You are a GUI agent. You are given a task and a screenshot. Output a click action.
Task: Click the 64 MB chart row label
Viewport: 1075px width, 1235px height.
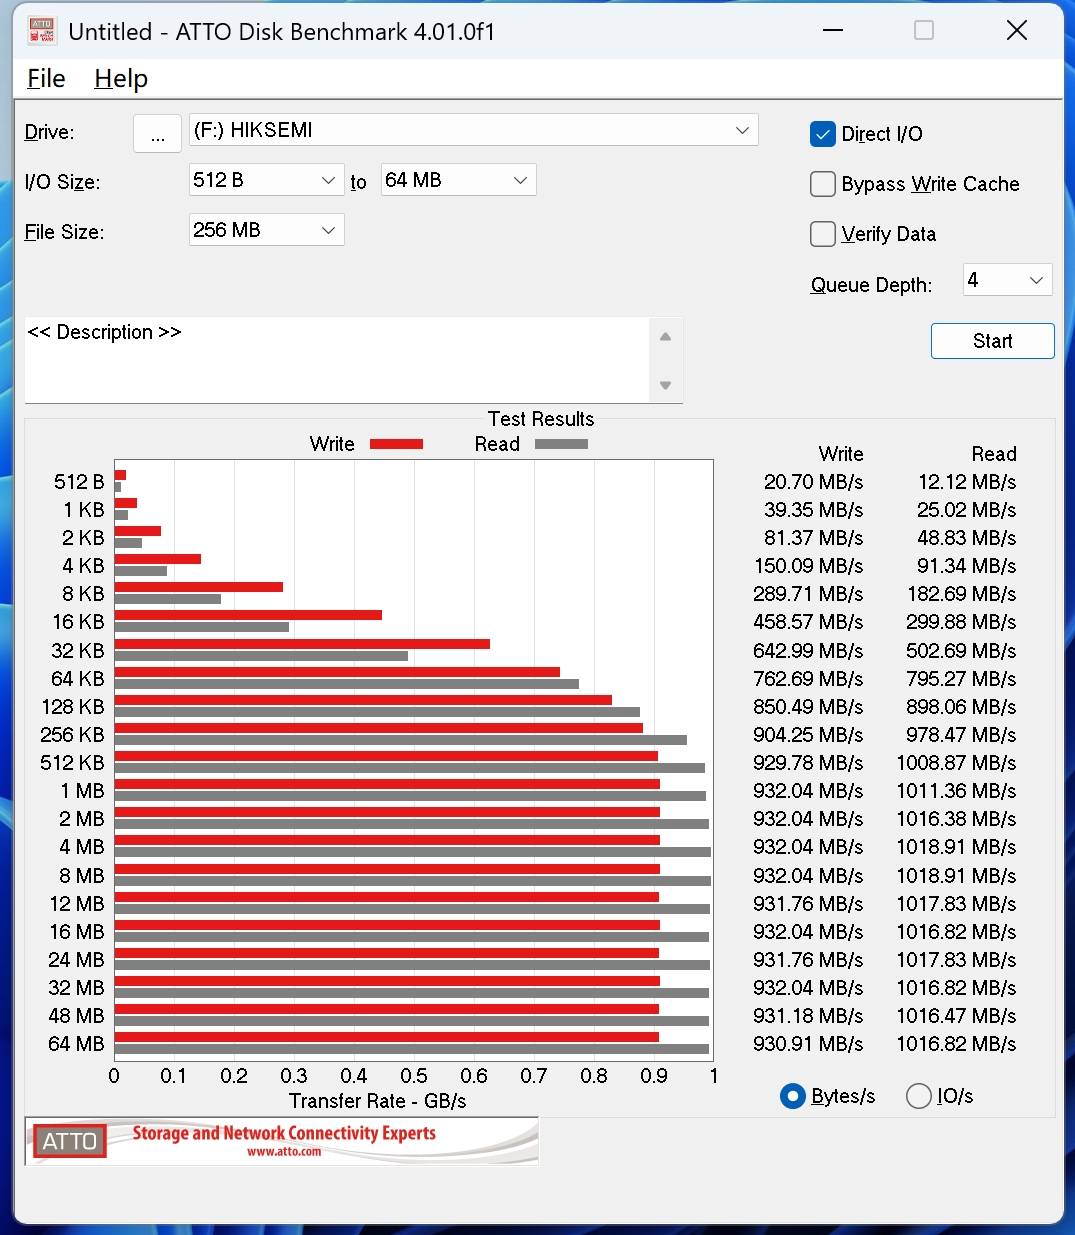tap(76, 1044)
